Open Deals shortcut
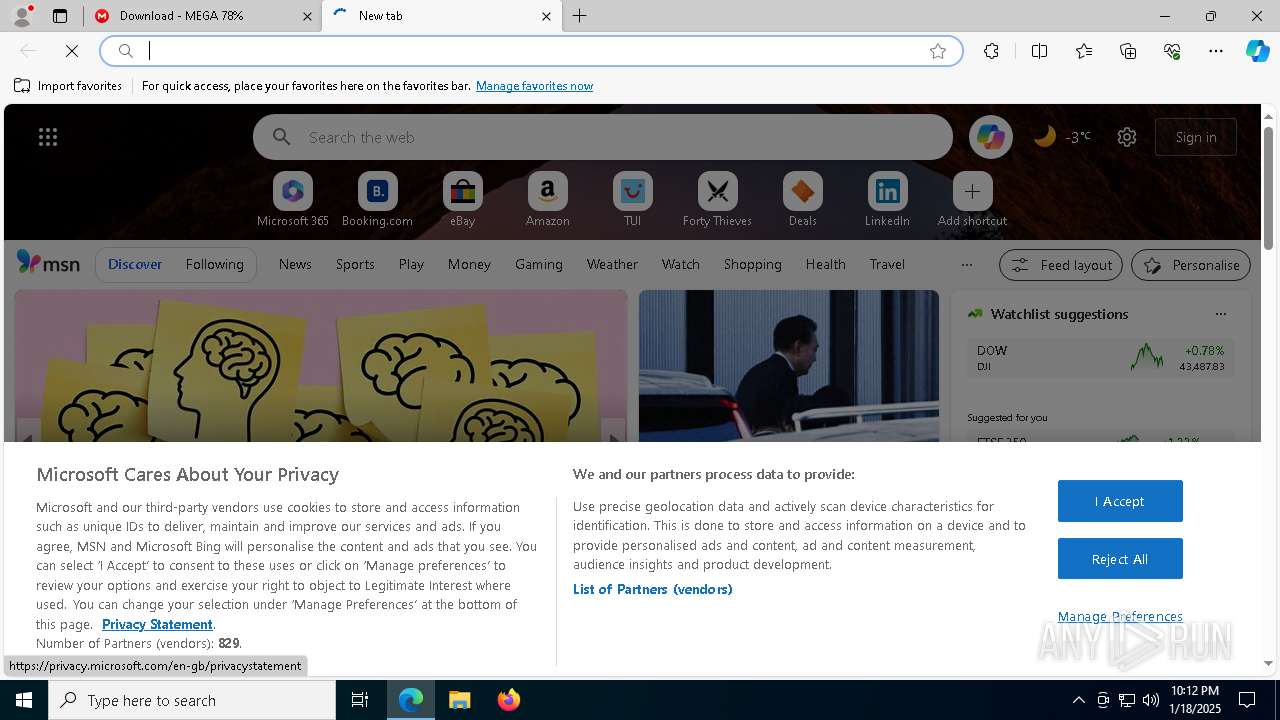1280x720 pixels. (x=803, y=199)
